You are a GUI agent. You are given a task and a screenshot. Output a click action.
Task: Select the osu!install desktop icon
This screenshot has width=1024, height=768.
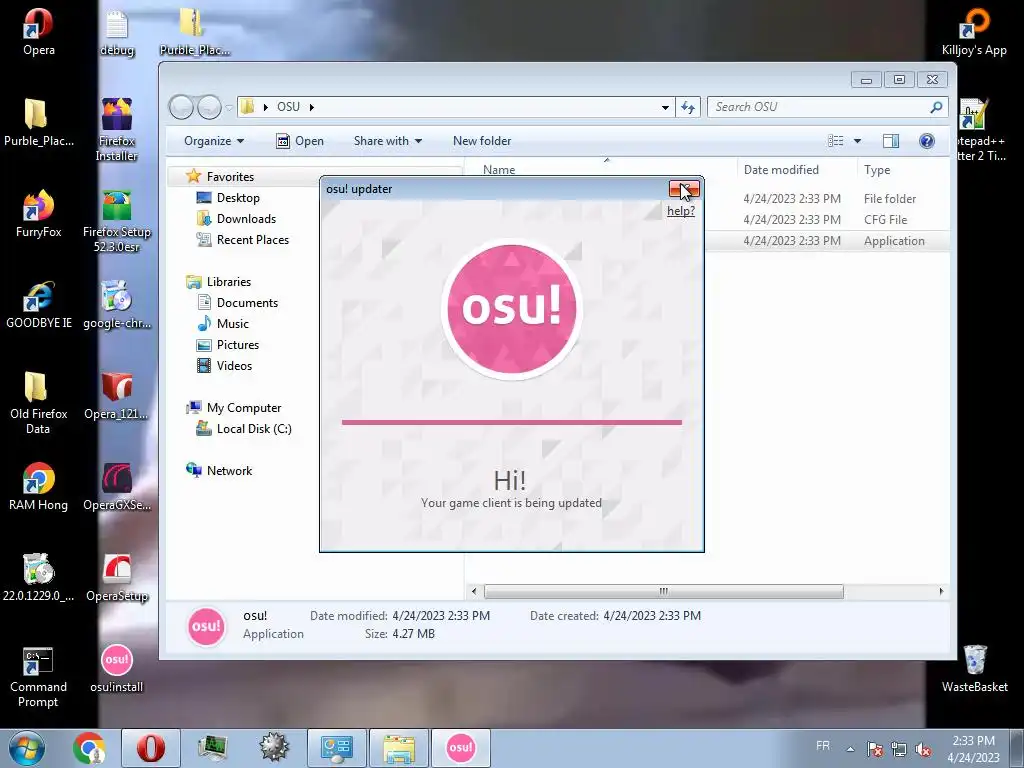pos(117,669)
